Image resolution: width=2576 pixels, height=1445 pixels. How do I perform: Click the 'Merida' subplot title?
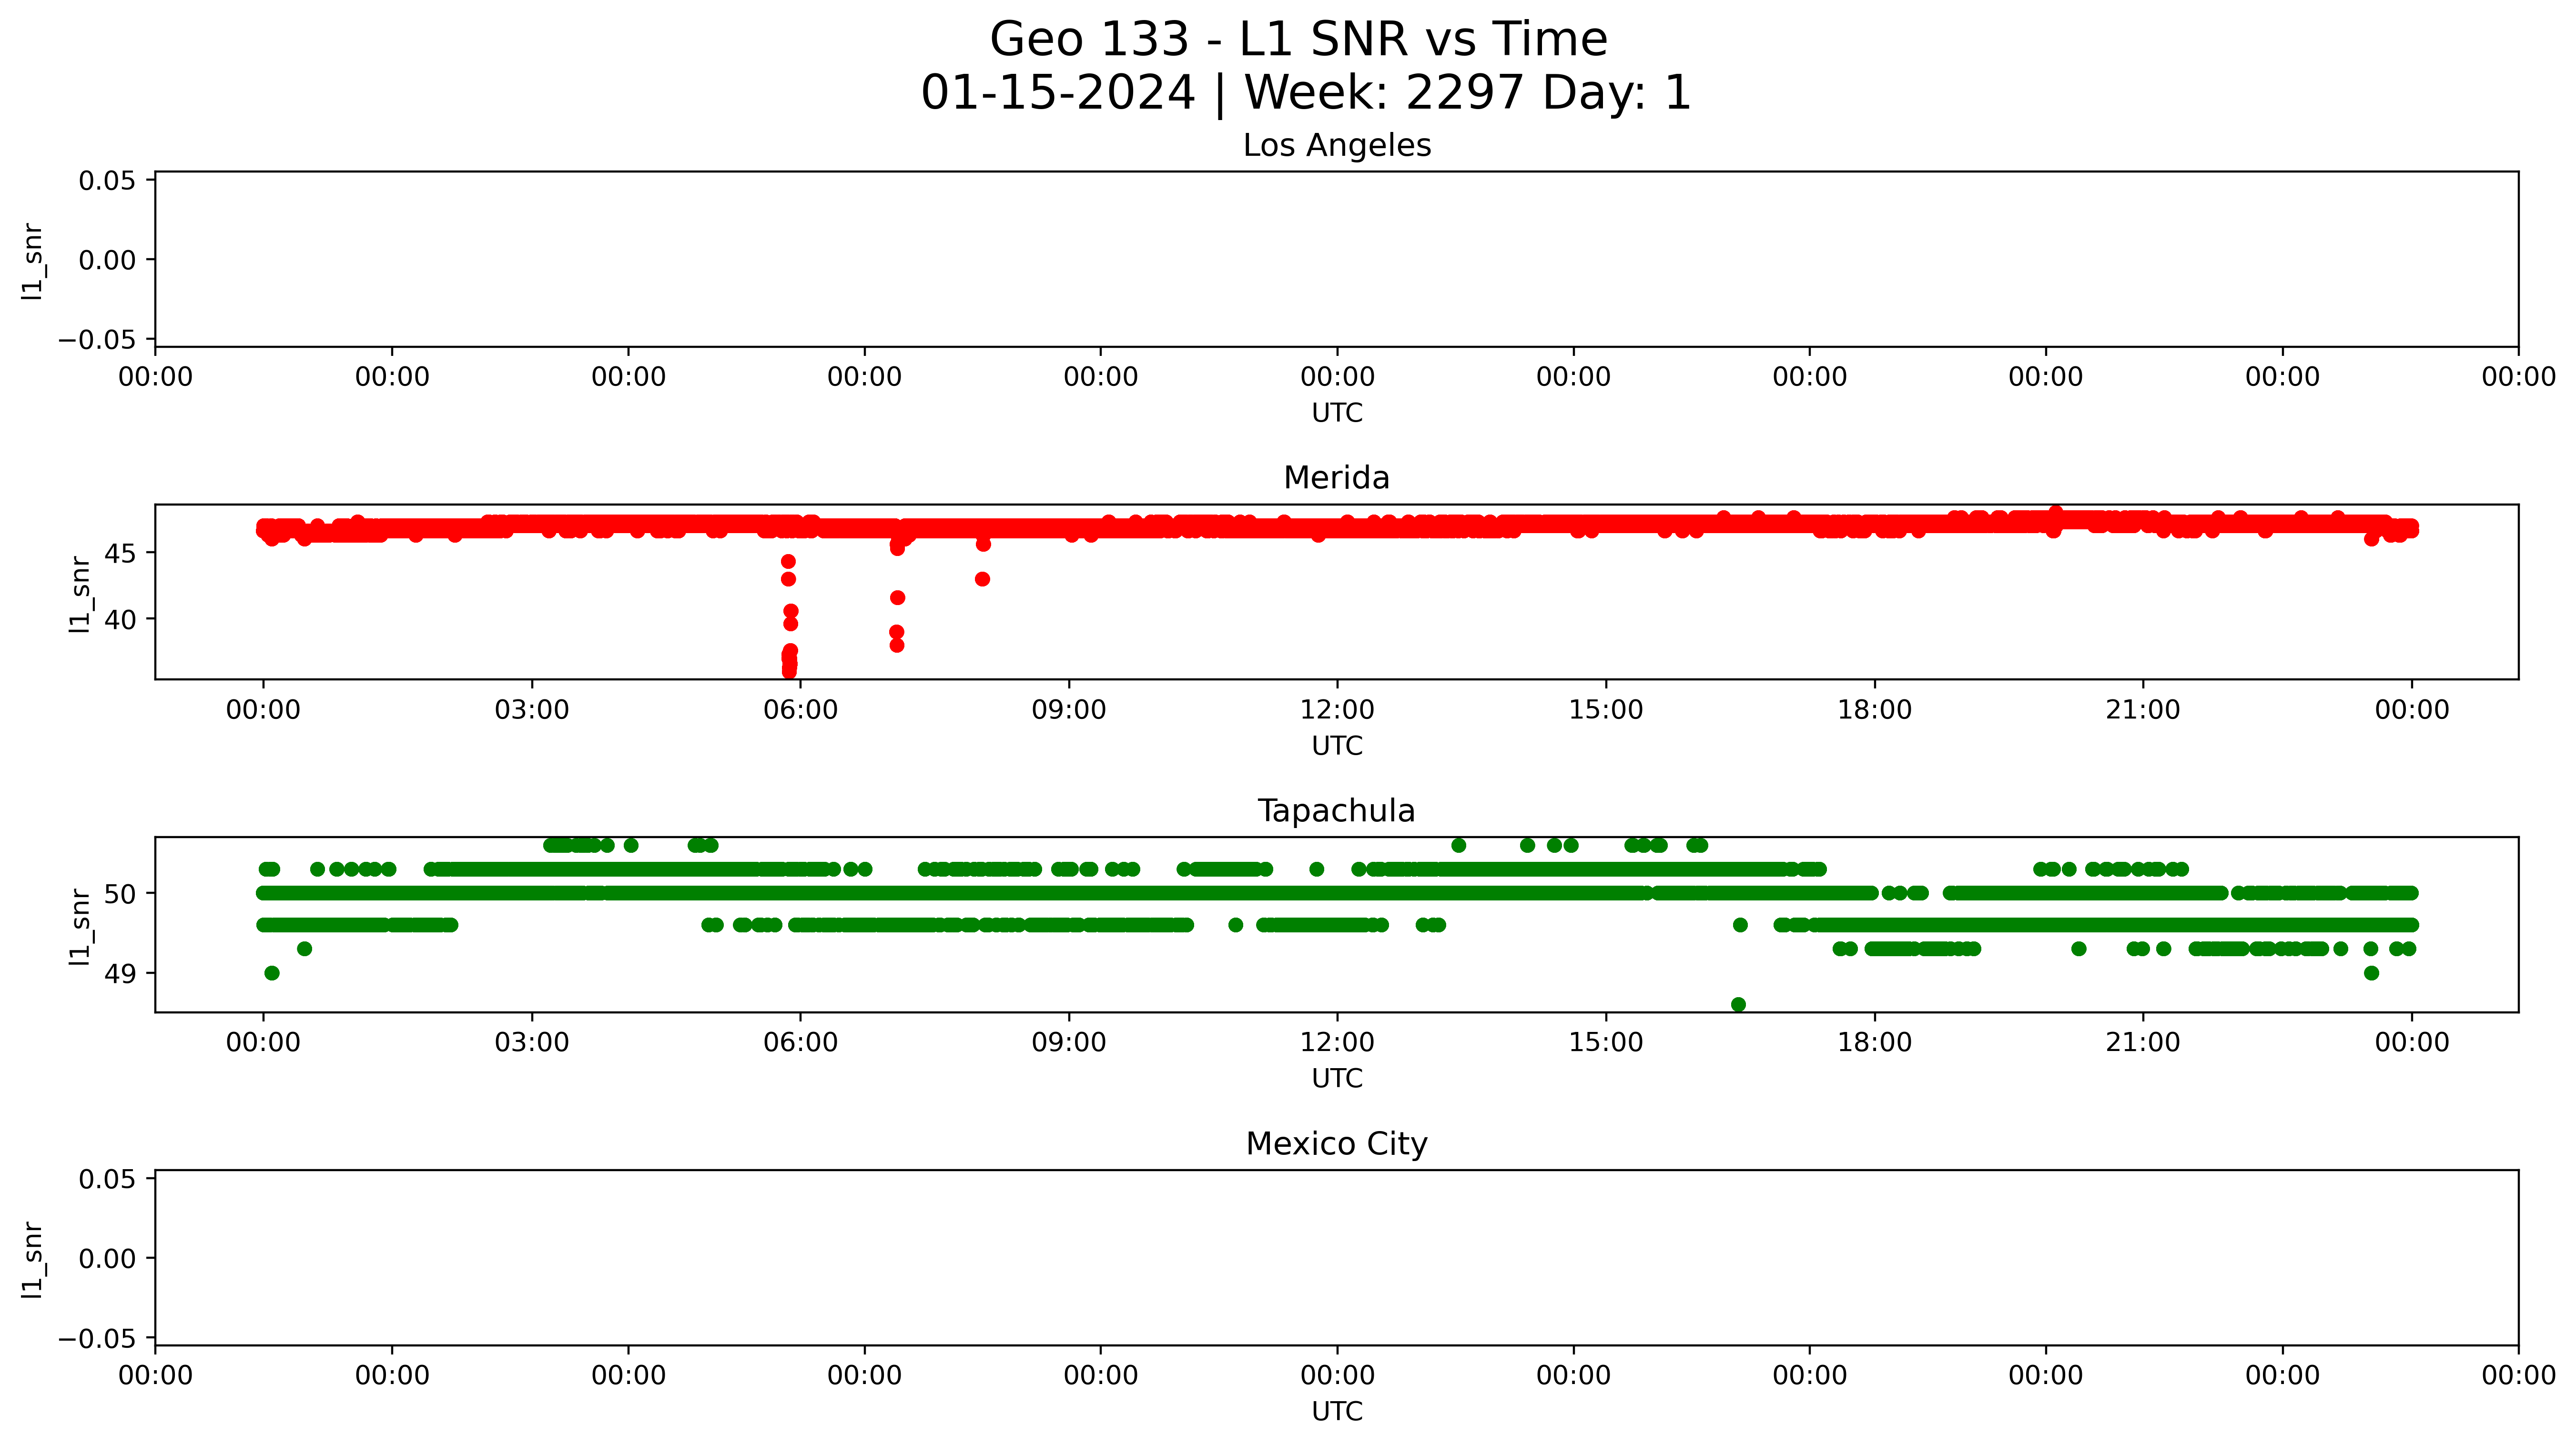click(1337, 478)
